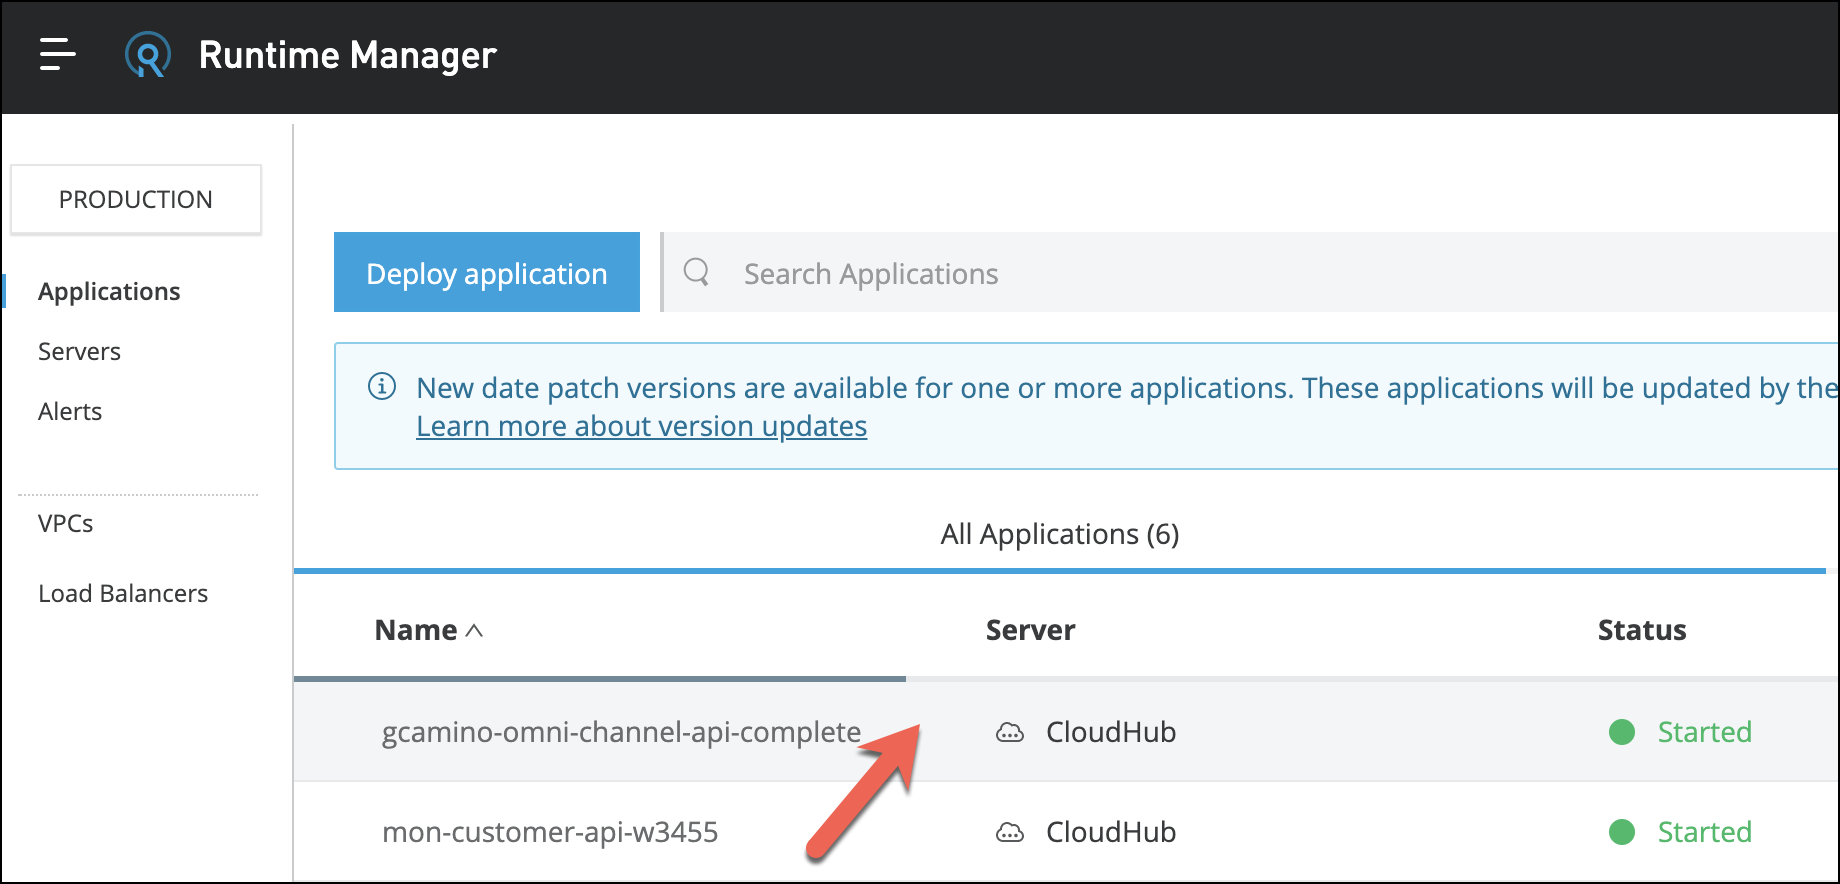Select the All Applications (6) tab

(x=1060, y=534)
